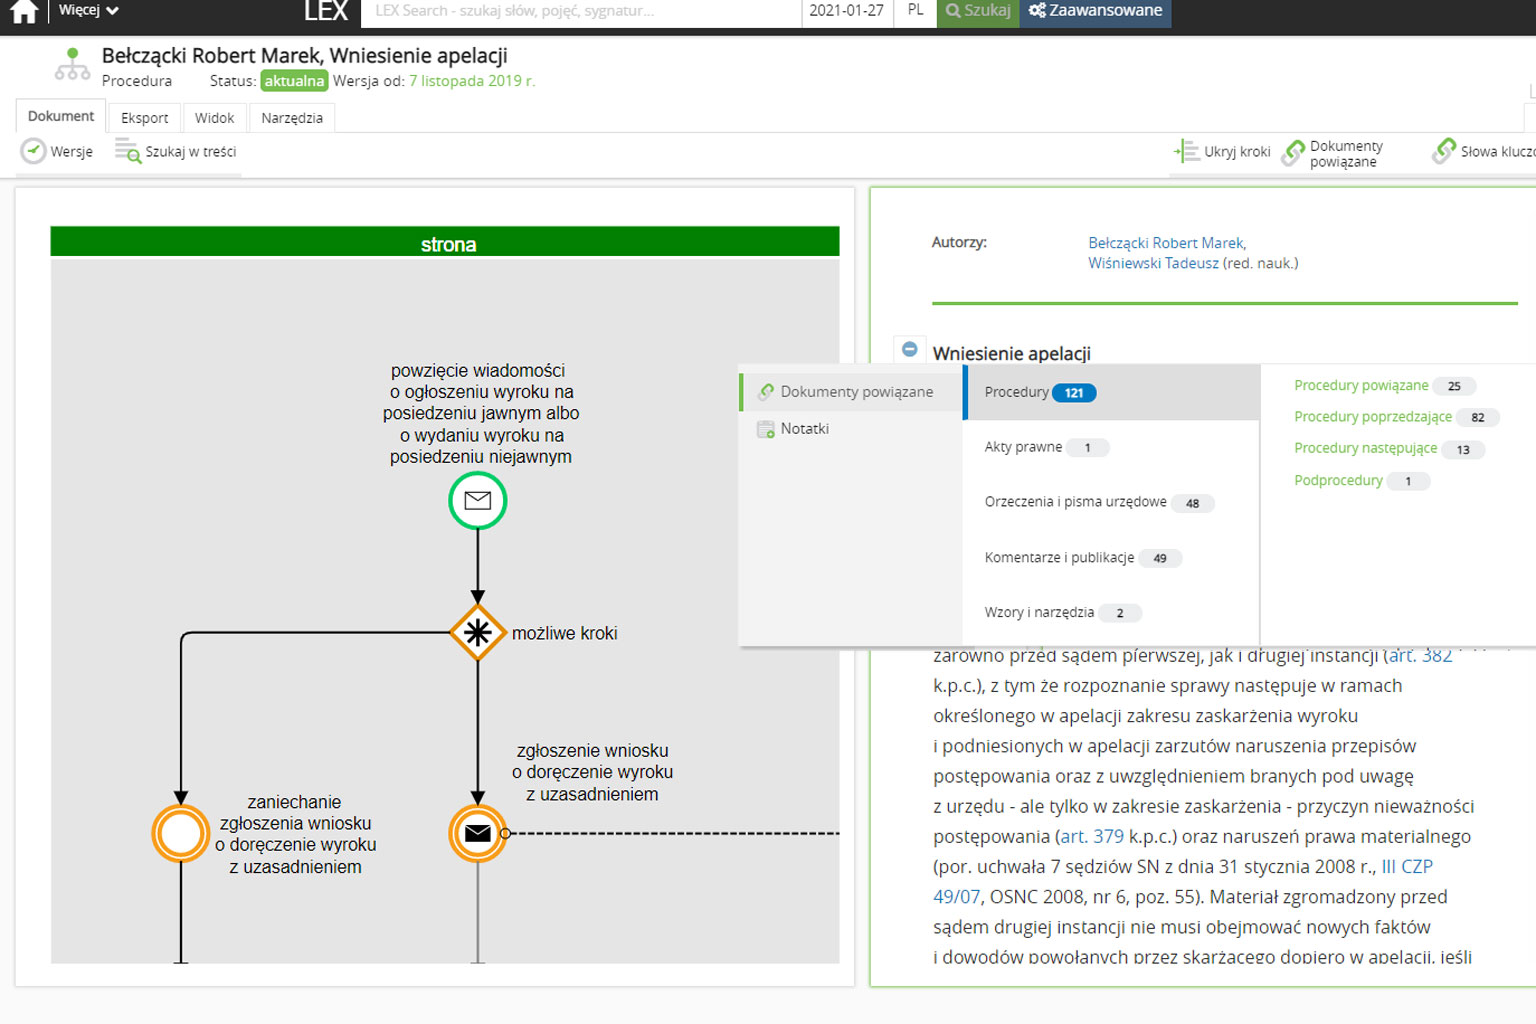Open the Więcej dropdown menu
The height and width of the screenshot is (1024, 1536).
(88, 10)
